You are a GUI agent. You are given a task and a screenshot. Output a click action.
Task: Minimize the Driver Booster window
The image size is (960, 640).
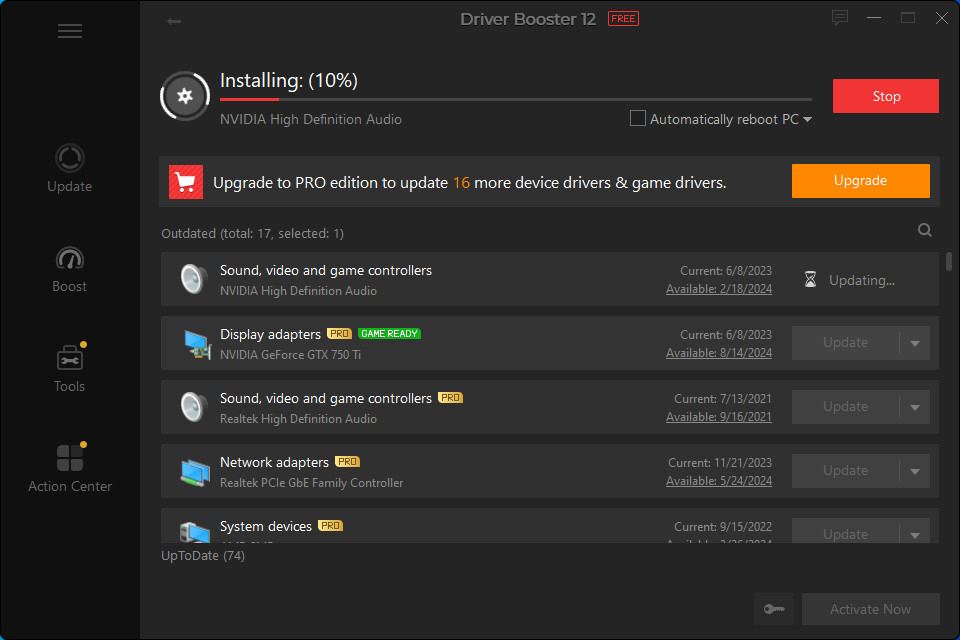(x=874, y=18)
